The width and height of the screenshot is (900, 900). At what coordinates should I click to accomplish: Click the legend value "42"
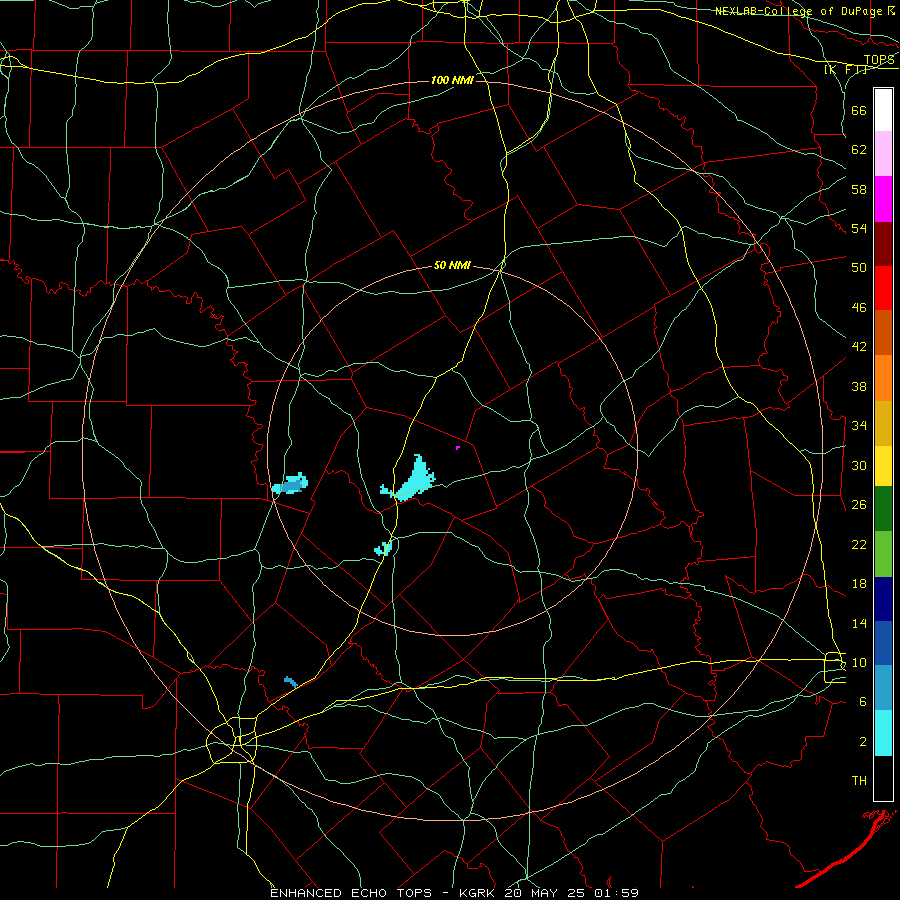(859, 347)
